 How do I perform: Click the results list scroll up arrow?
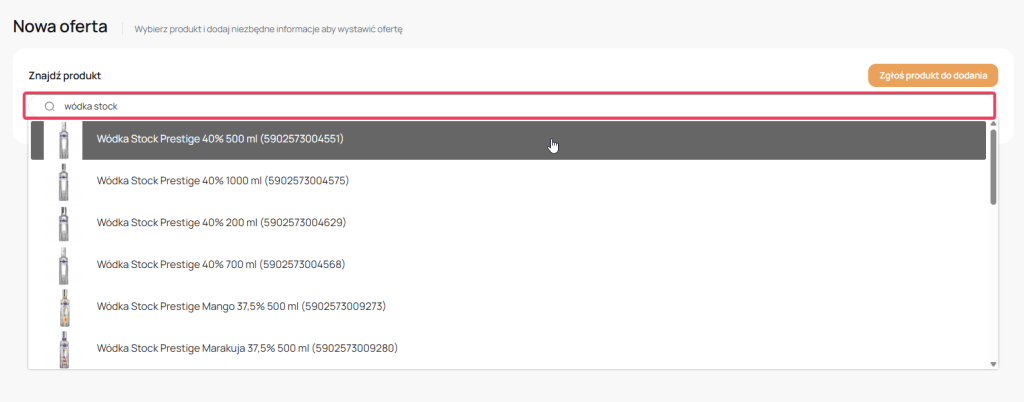(993, 124)
